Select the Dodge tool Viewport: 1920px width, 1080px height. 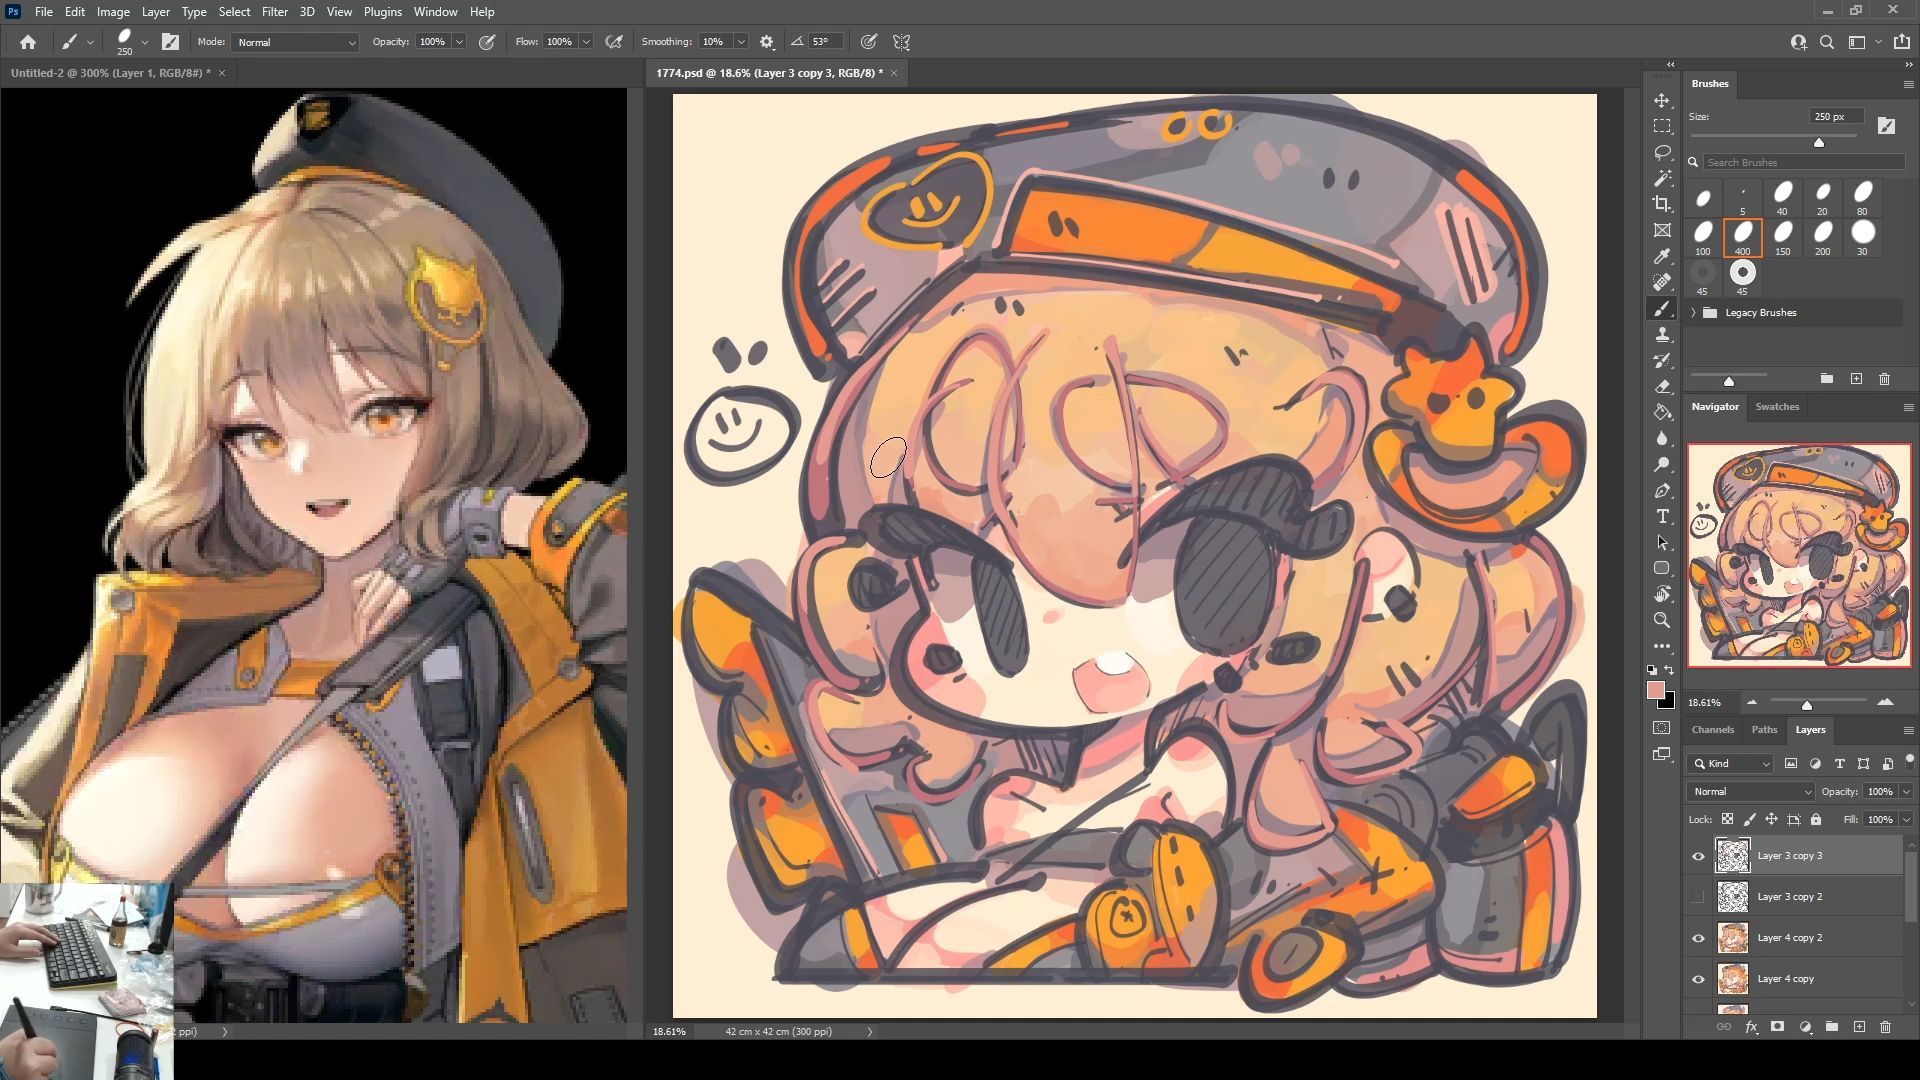pyautogui.click(x=1662, y=464)
